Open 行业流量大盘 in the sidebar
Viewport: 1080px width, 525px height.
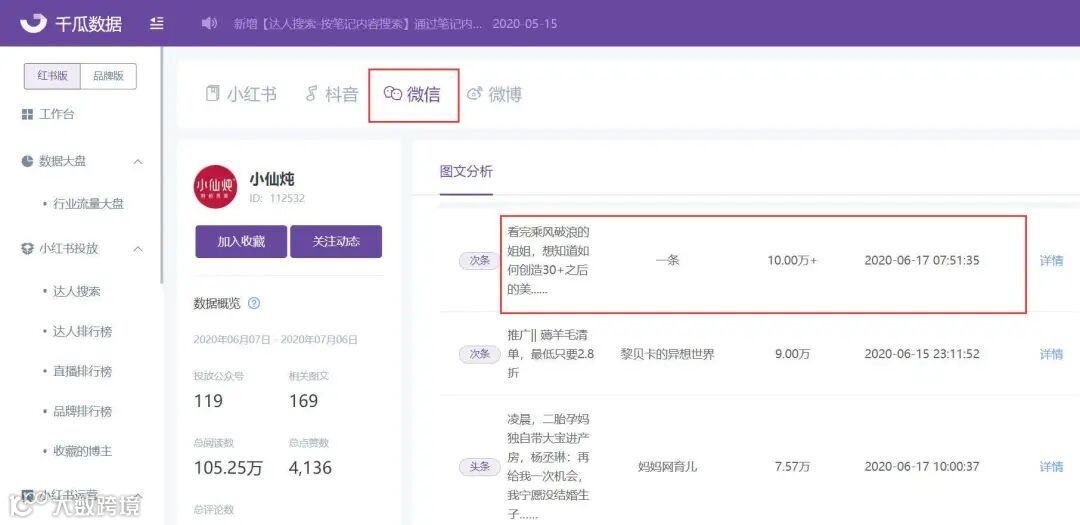pos(88,204)
